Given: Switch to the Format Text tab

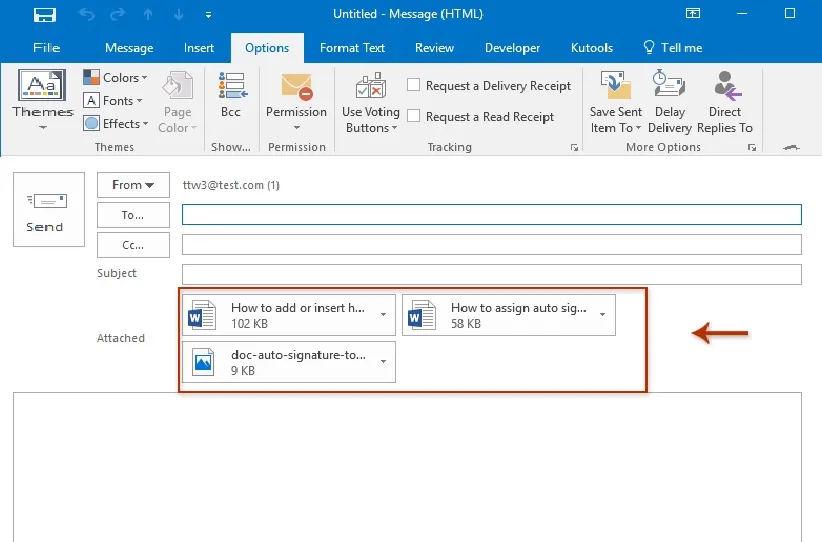Looking at the screenshot, I should coord(352,48).
